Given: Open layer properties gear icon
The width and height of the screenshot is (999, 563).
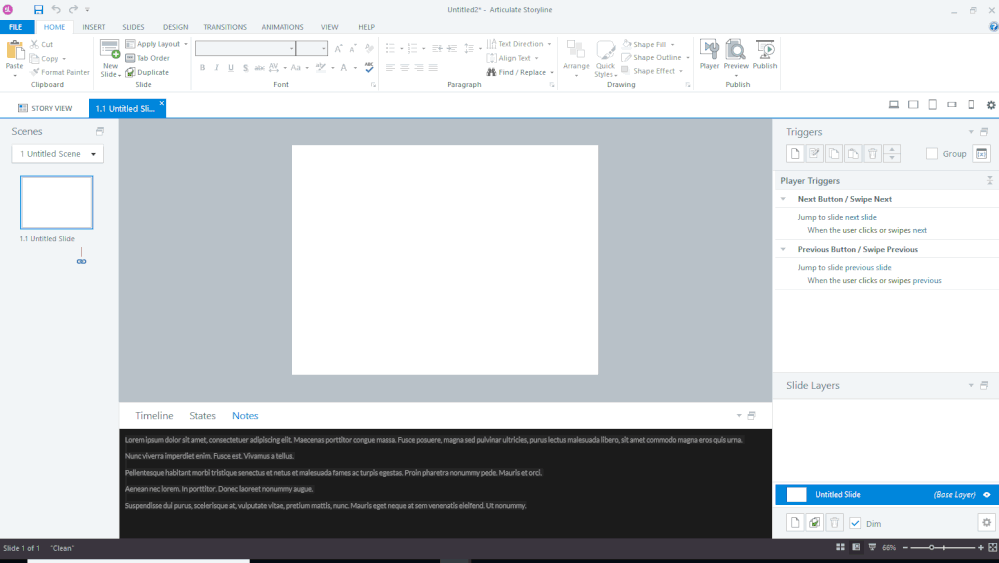Looking at the screenshot, I should coord(986,522).
